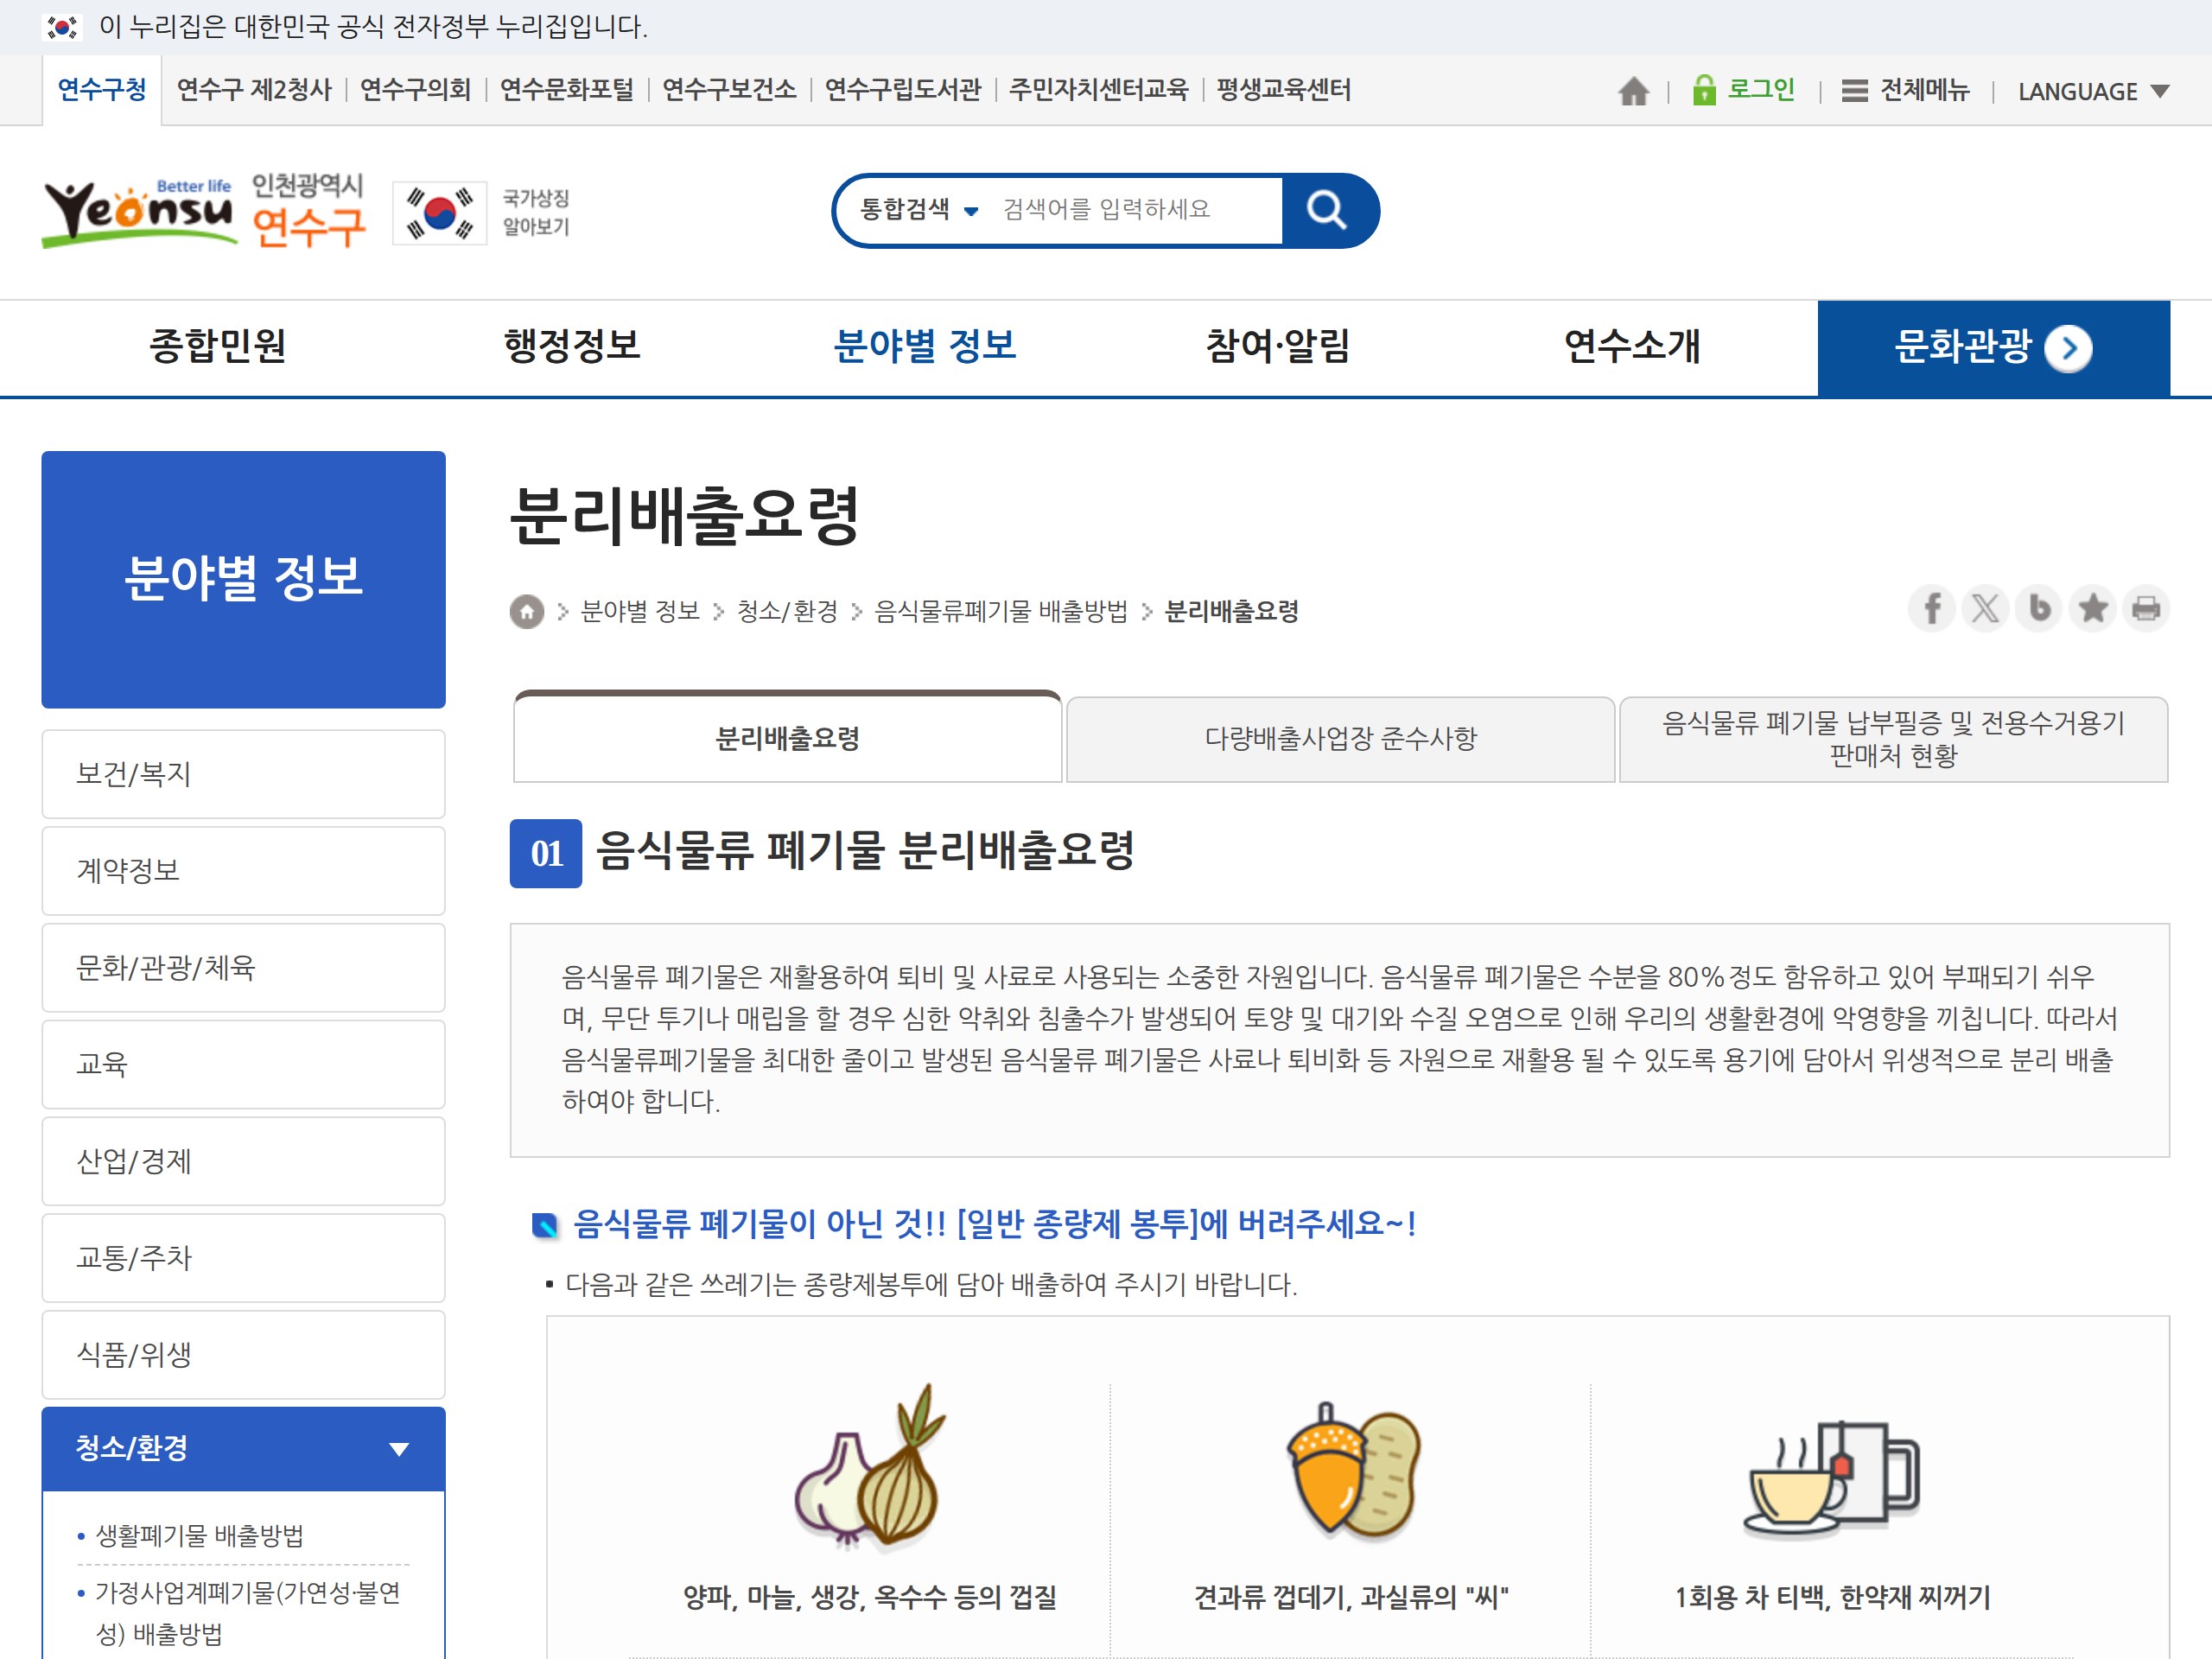Share the page on Facebook
The height and width of the screenshot is (1659, 2212).
coord(1932,608)
